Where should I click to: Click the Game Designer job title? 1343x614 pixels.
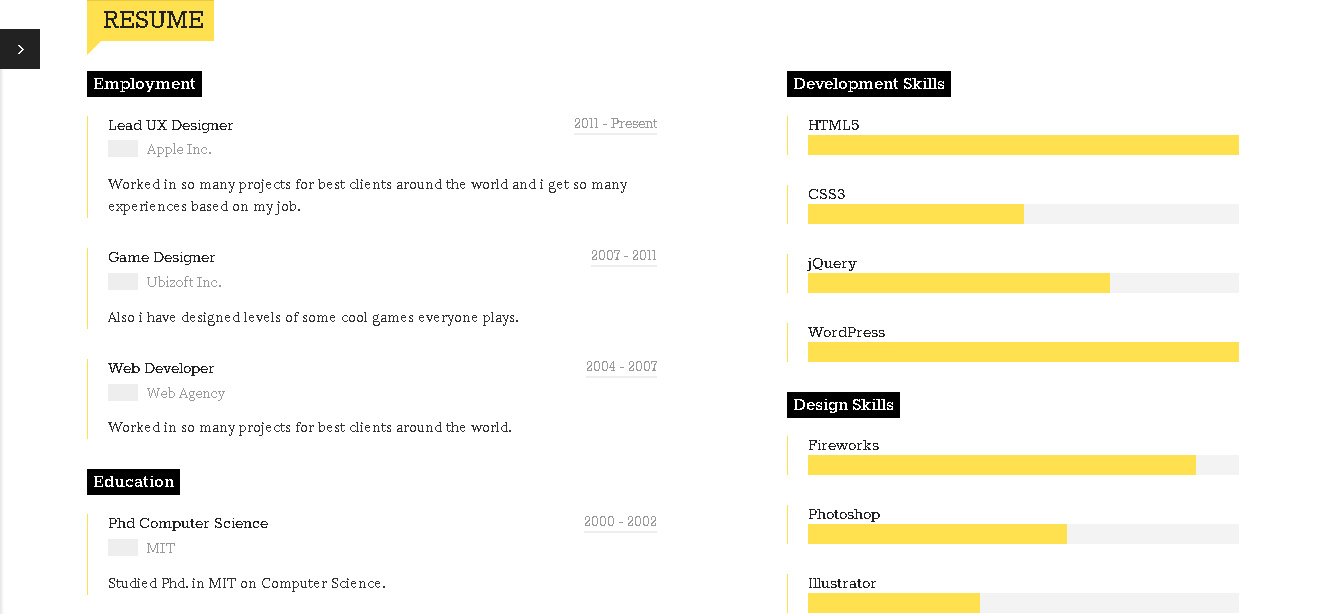(x=162, y=257)
